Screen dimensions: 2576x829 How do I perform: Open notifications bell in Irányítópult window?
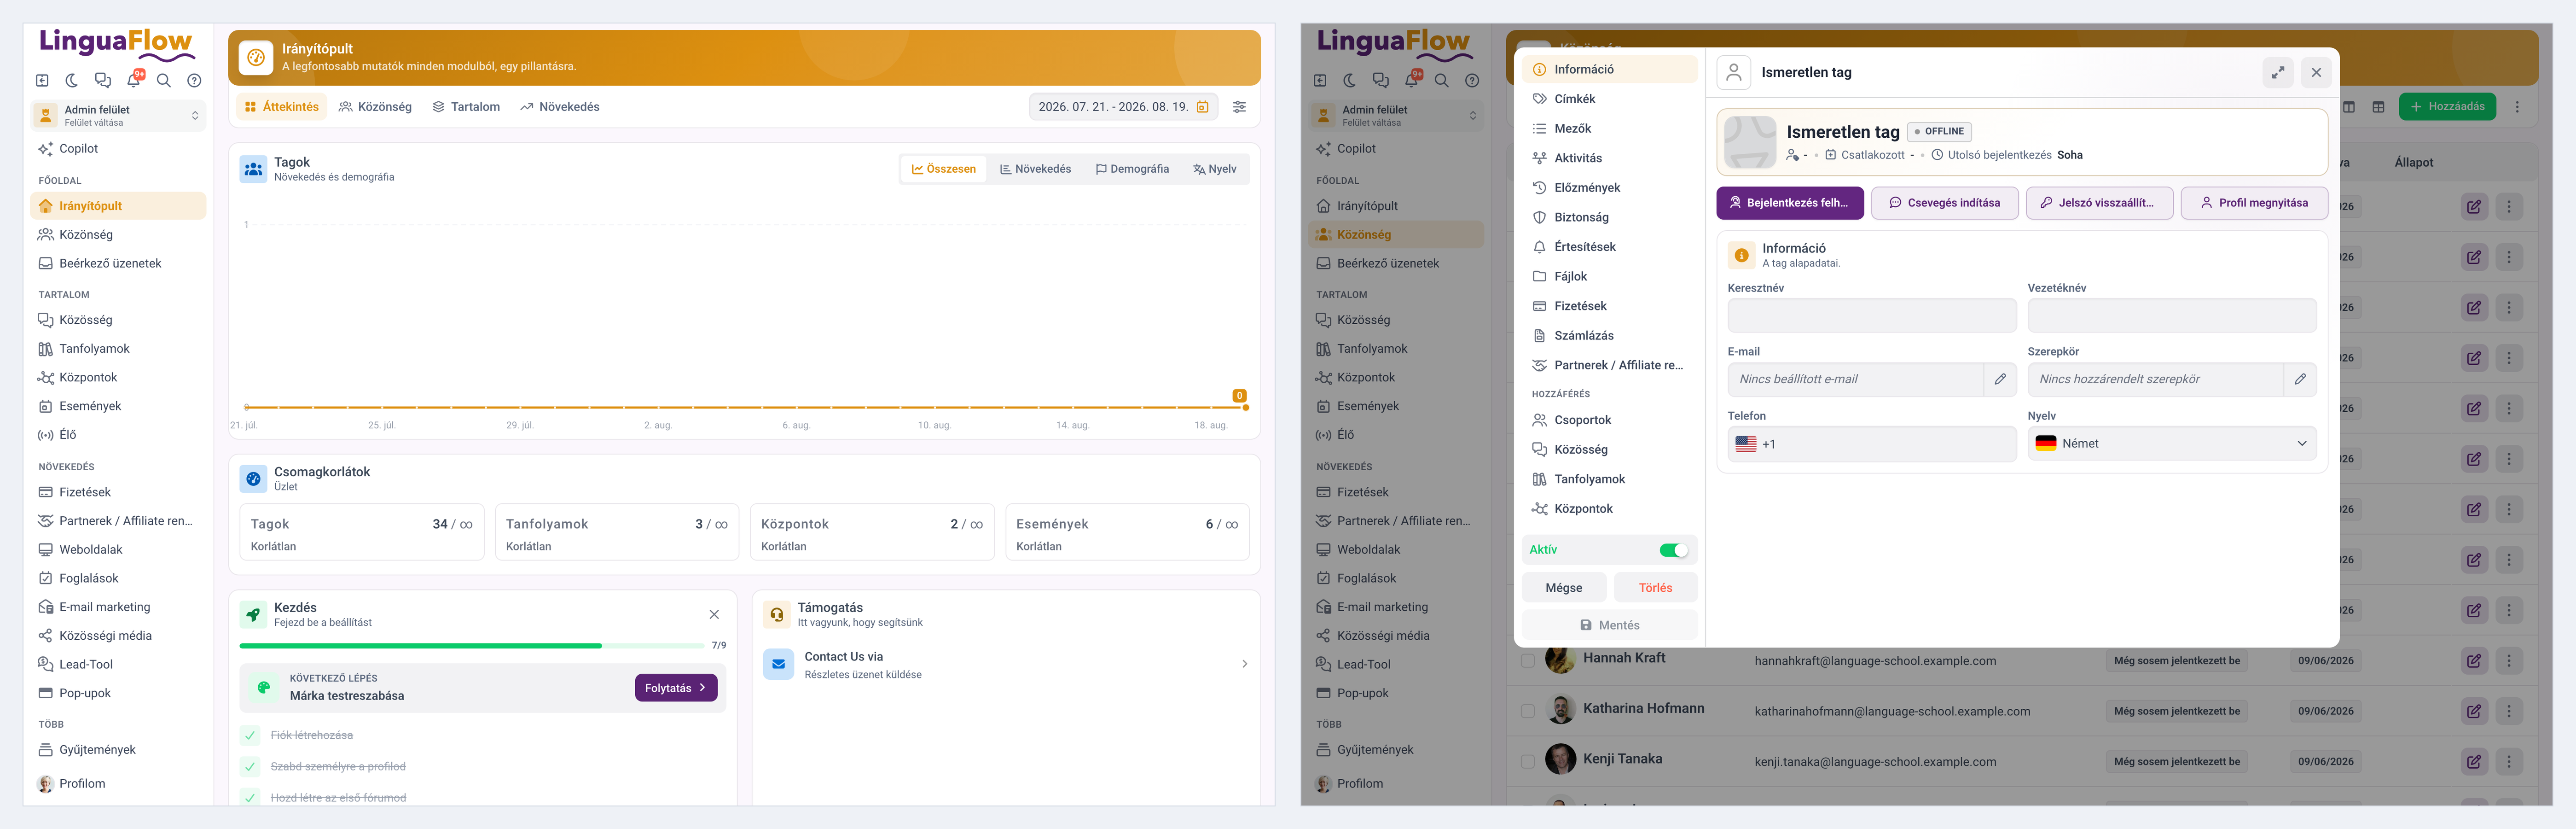[x=133, y=81]
